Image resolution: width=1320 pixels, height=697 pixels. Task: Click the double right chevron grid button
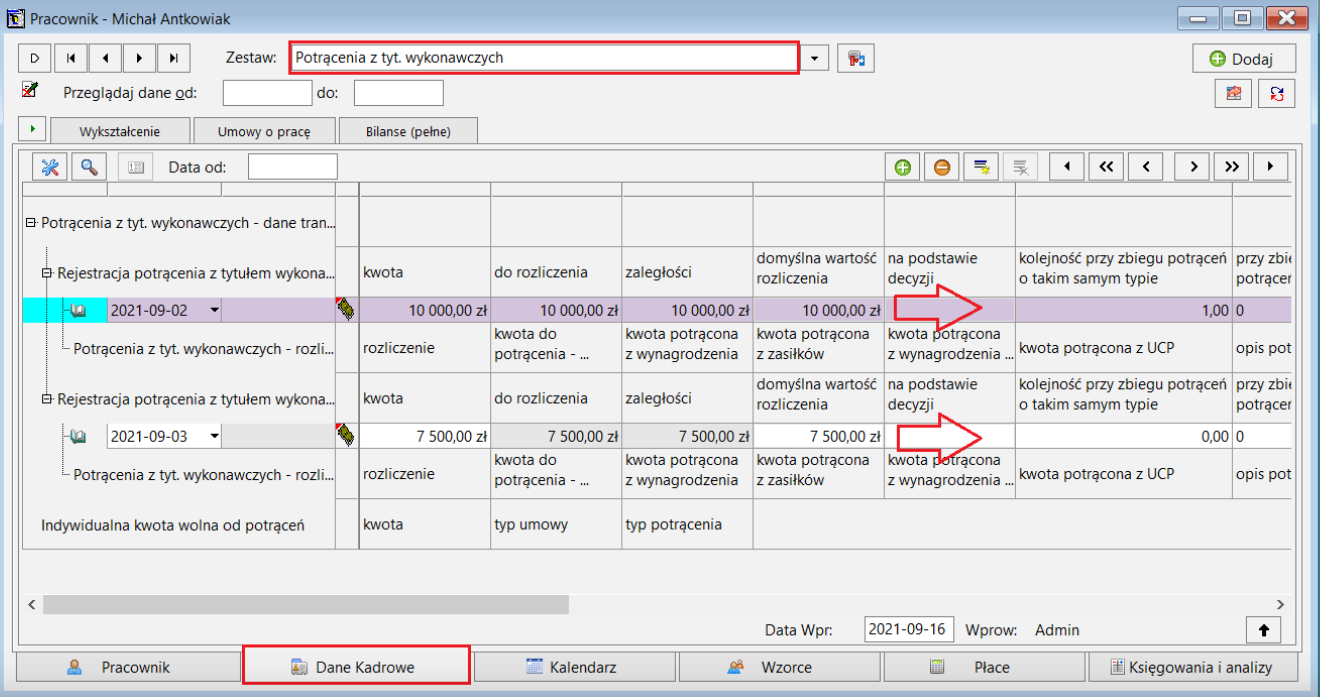pyautogui.click(x=1232, y=167)
